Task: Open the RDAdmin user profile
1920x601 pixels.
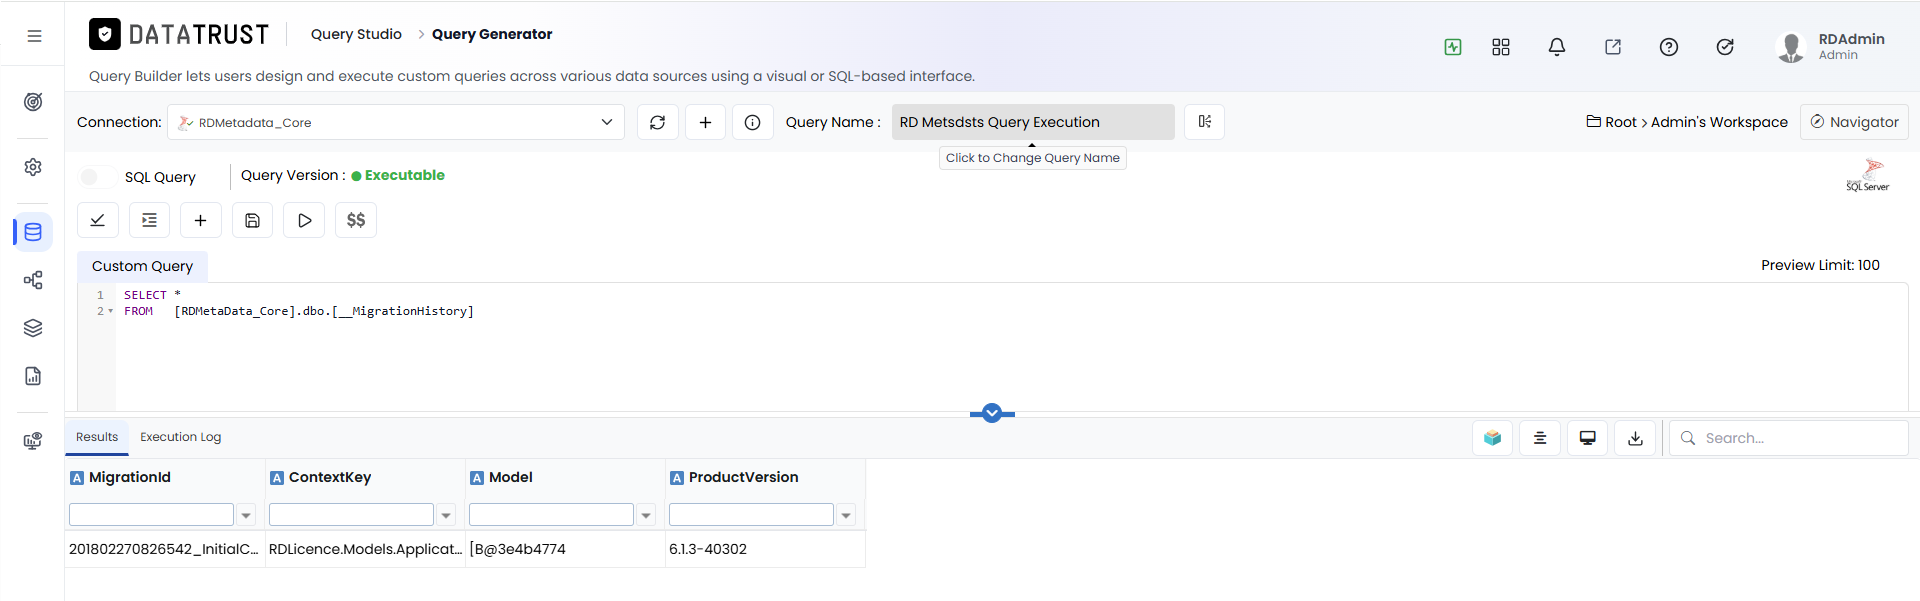Action: point(1832,46)
